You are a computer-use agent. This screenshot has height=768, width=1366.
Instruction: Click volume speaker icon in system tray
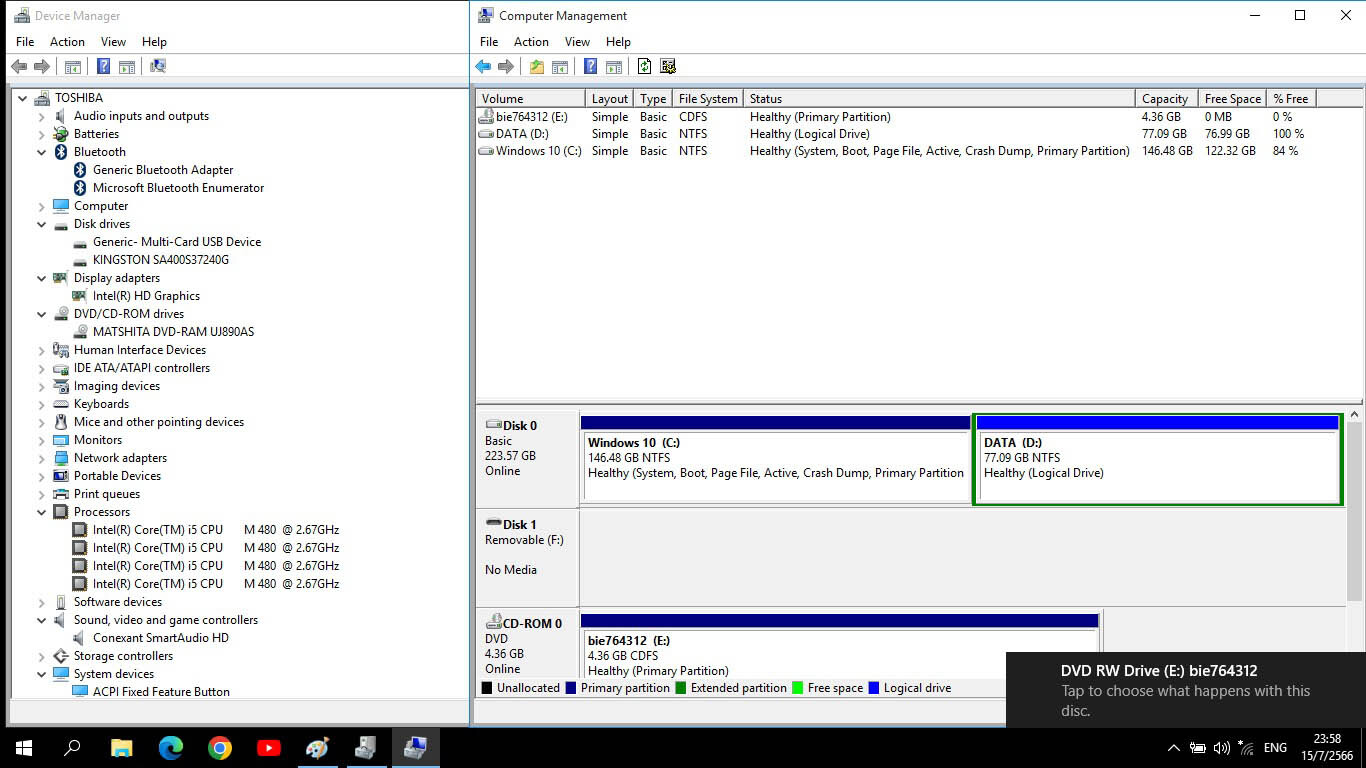click(1221, 748)
